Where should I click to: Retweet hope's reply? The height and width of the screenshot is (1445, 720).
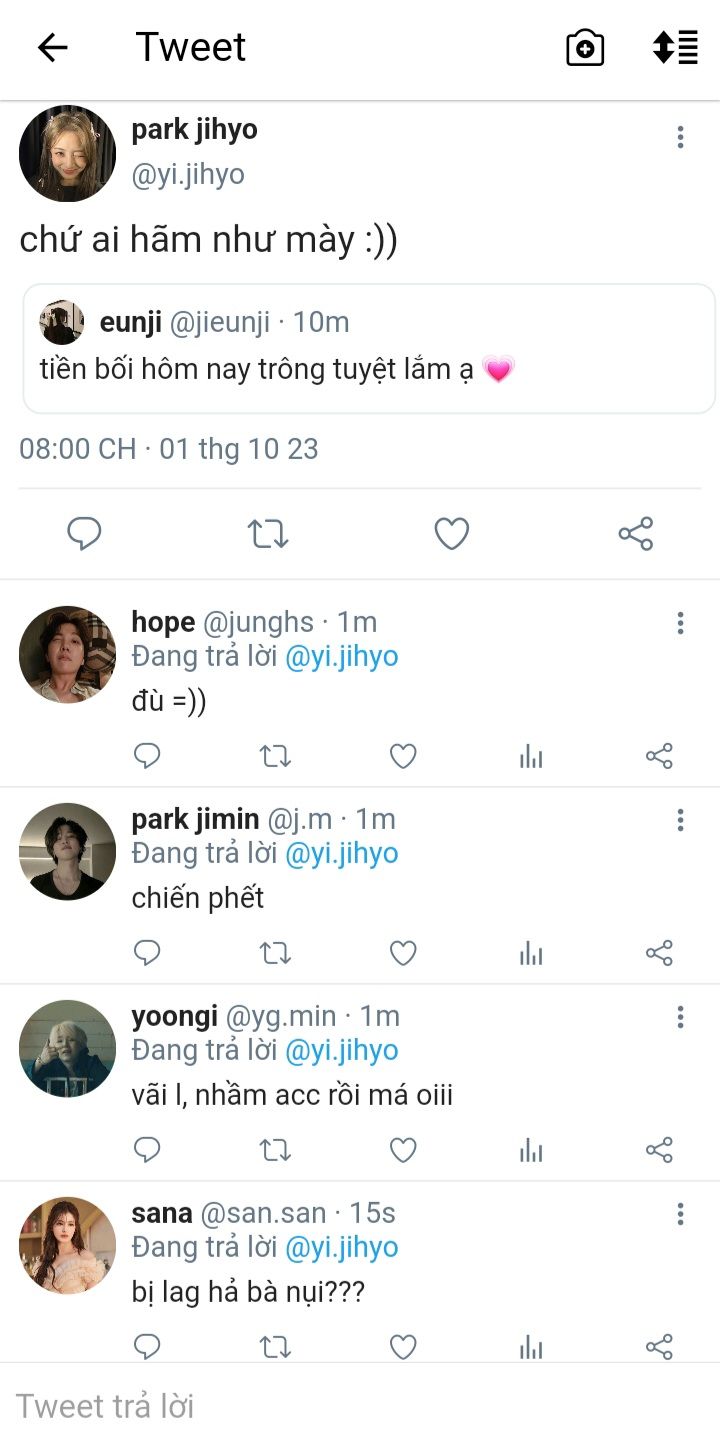[275, 756]
